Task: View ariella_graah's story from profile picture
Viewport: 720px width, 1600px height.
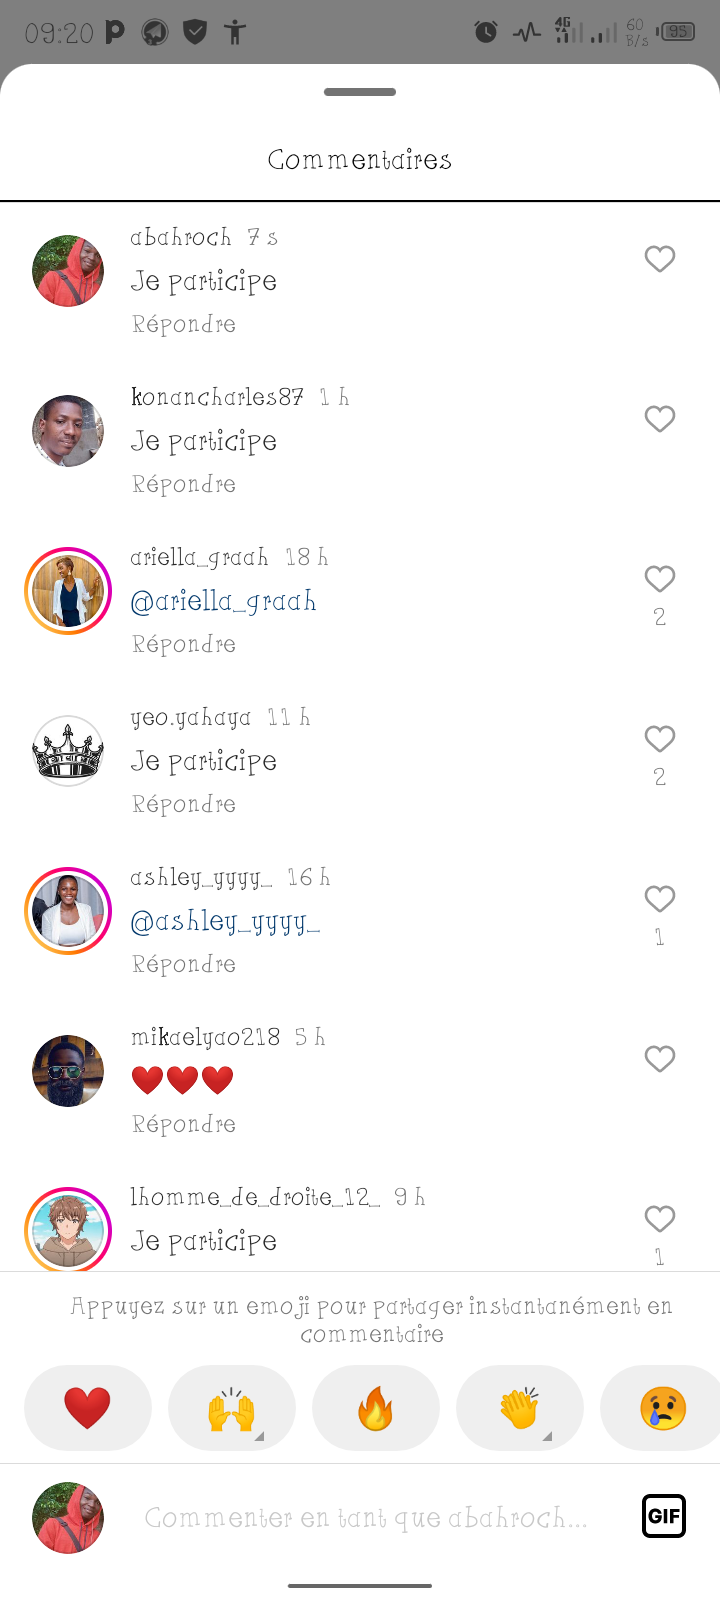Action: pyautogui.click(x=68, y=591)
